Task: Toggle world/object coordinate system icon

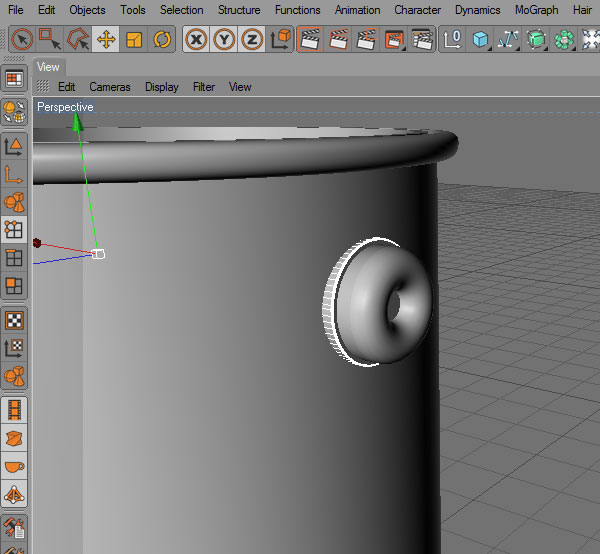Action: click(x=280, y=39)
